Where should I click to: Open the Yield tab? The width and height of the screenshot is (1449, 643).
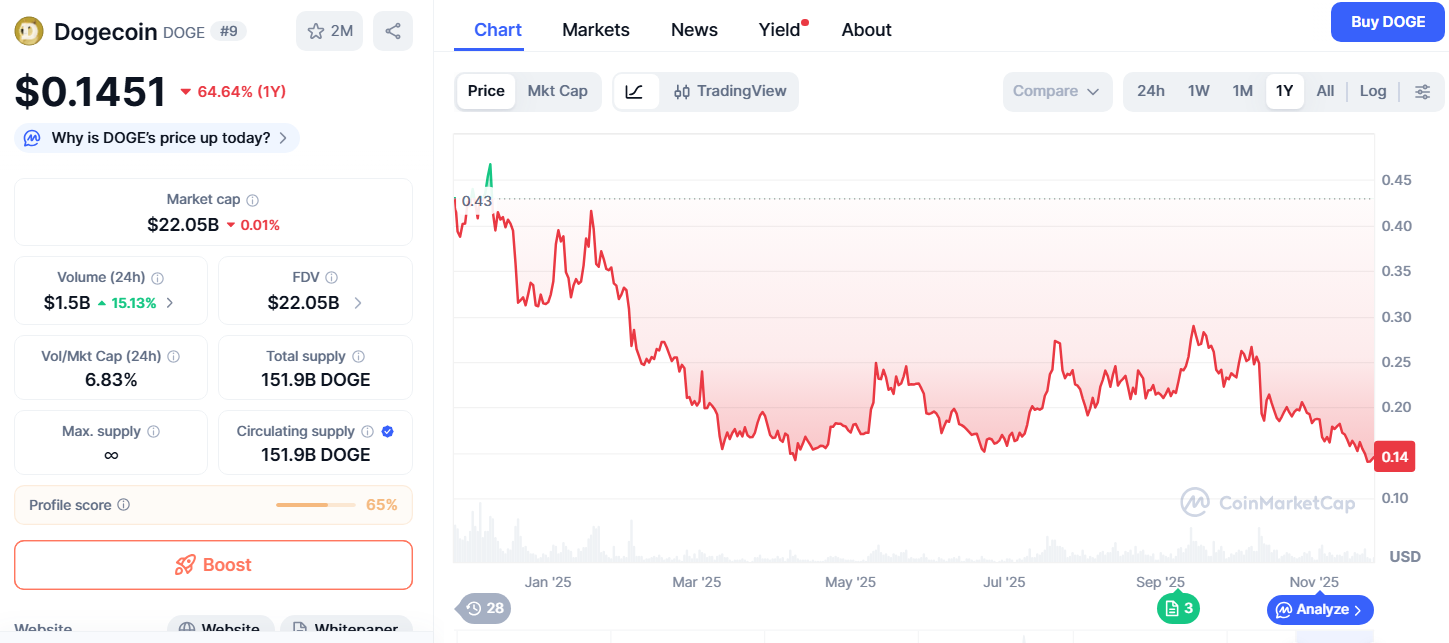(780, 30)
